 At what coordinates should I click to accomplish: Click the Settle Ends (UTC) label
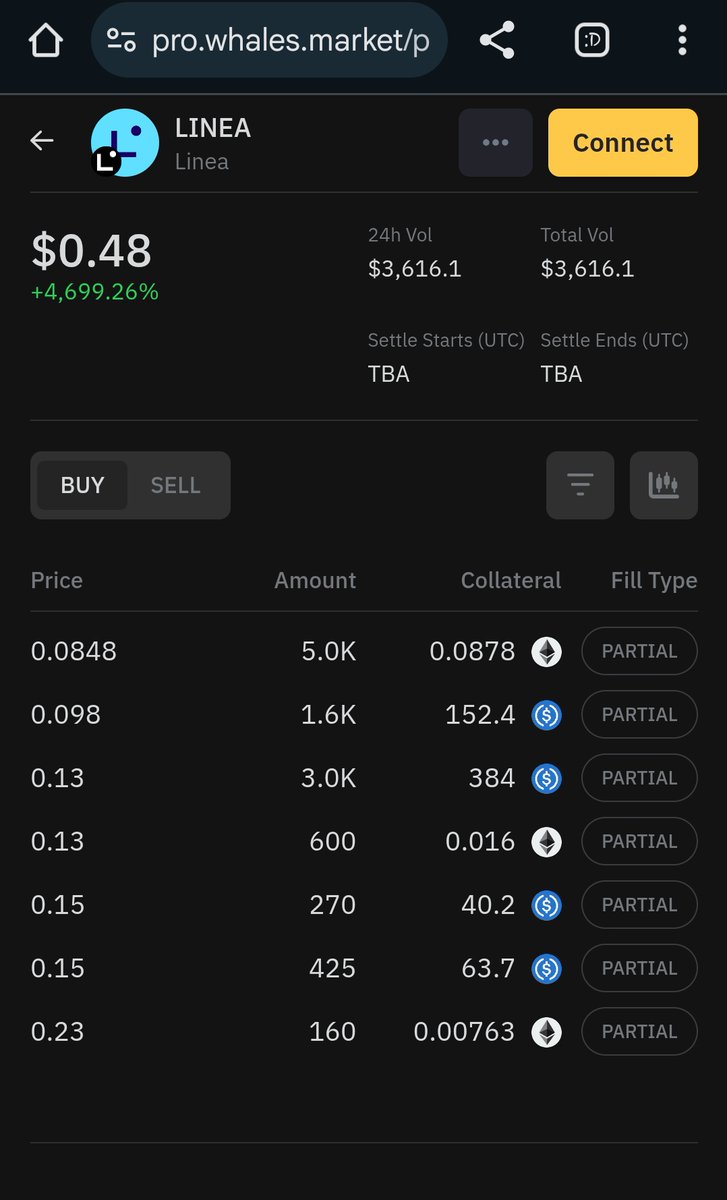[615, 340]
